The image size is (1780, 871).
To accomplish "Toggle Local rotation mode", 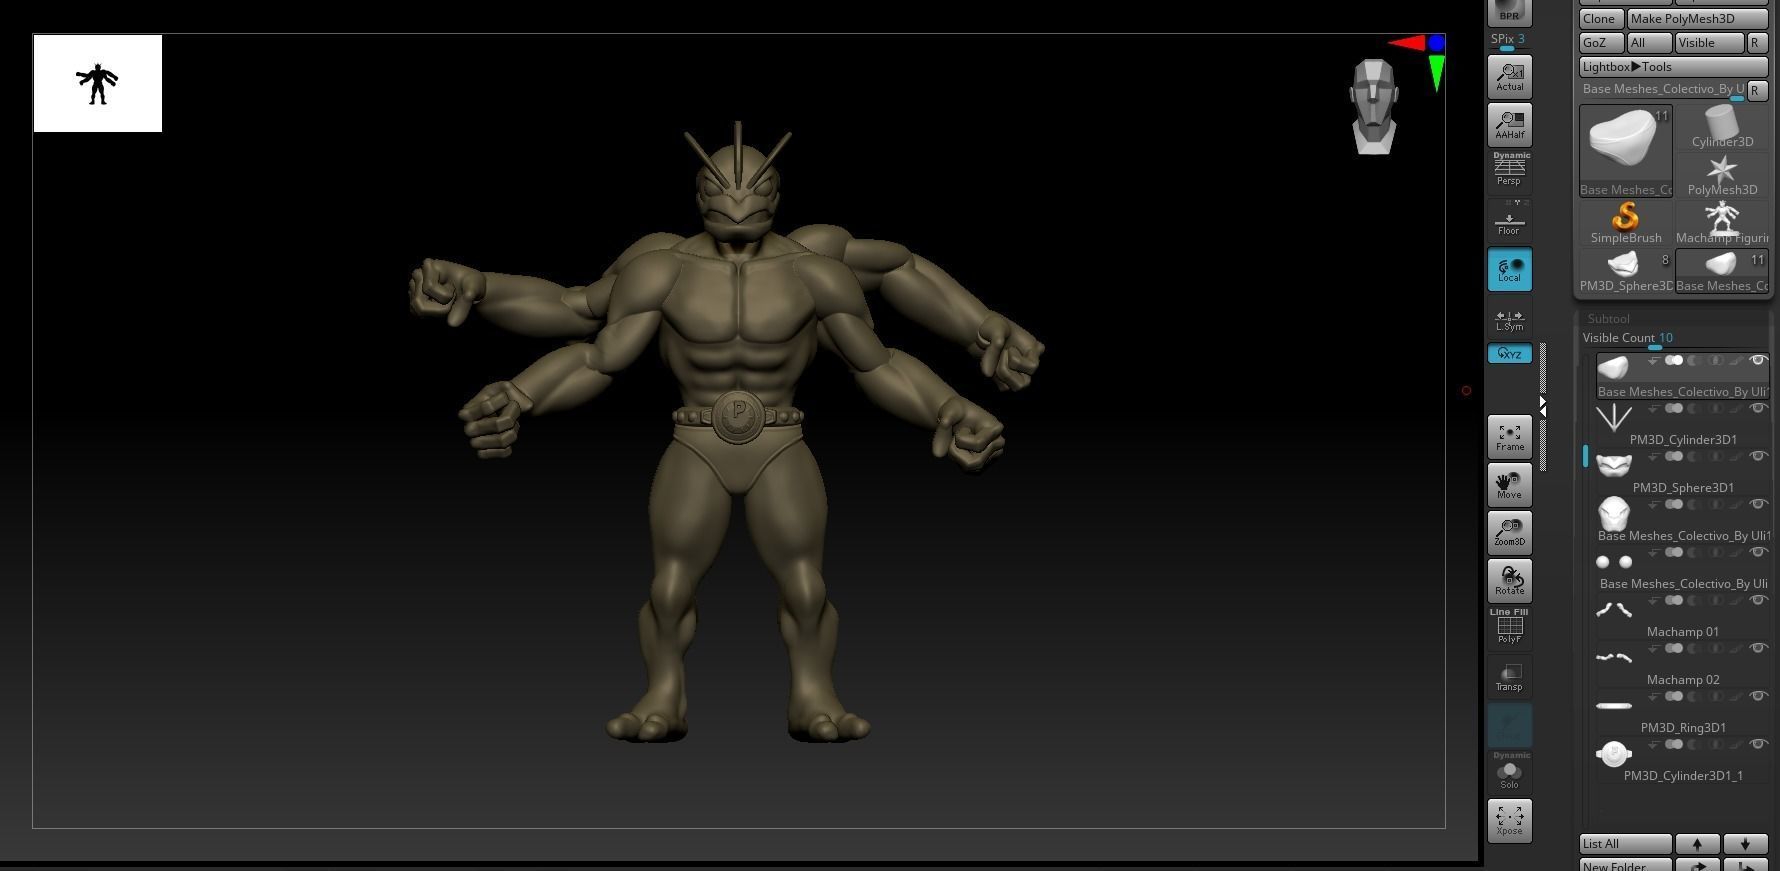I will (x=1509, y=269).
